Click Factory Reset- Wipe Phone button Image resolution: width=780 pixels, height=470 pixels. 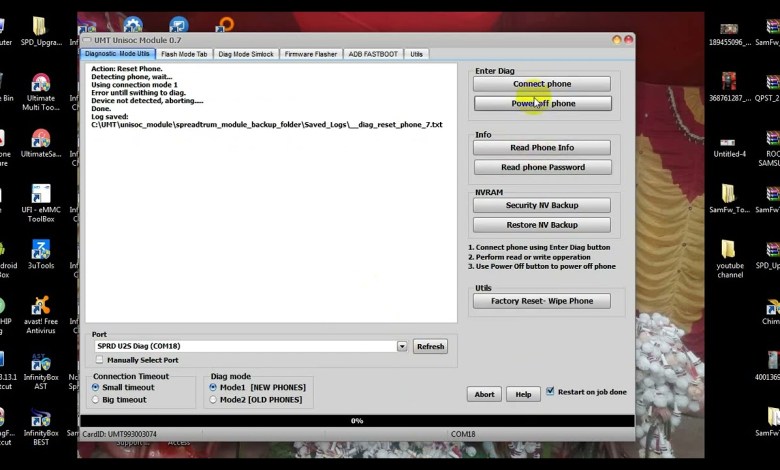(542, 301)
